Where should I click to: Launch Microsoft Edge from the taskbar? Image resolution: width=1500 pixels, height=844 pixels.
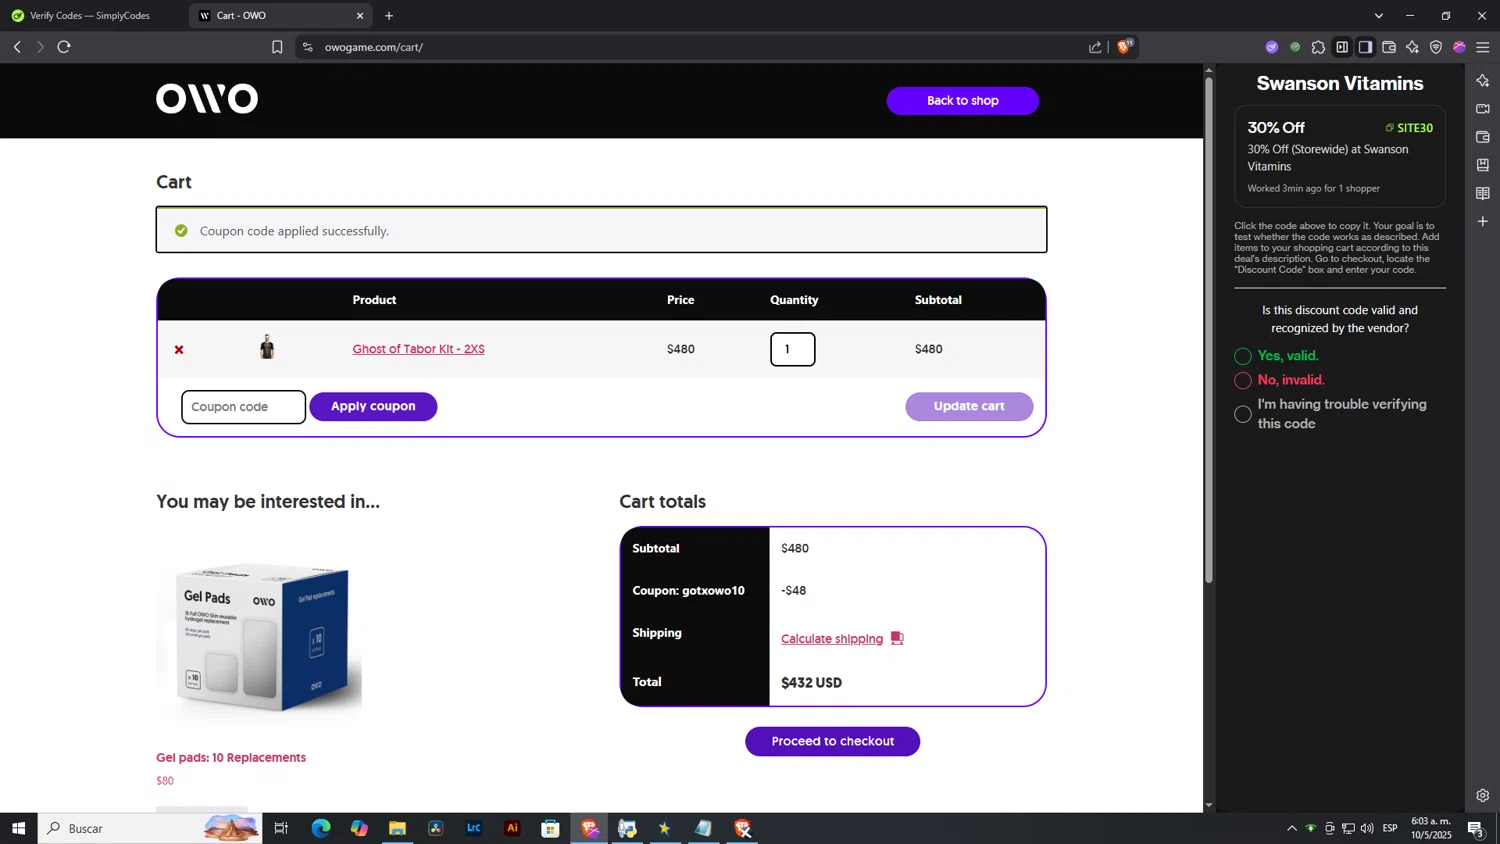pos(321,828)
